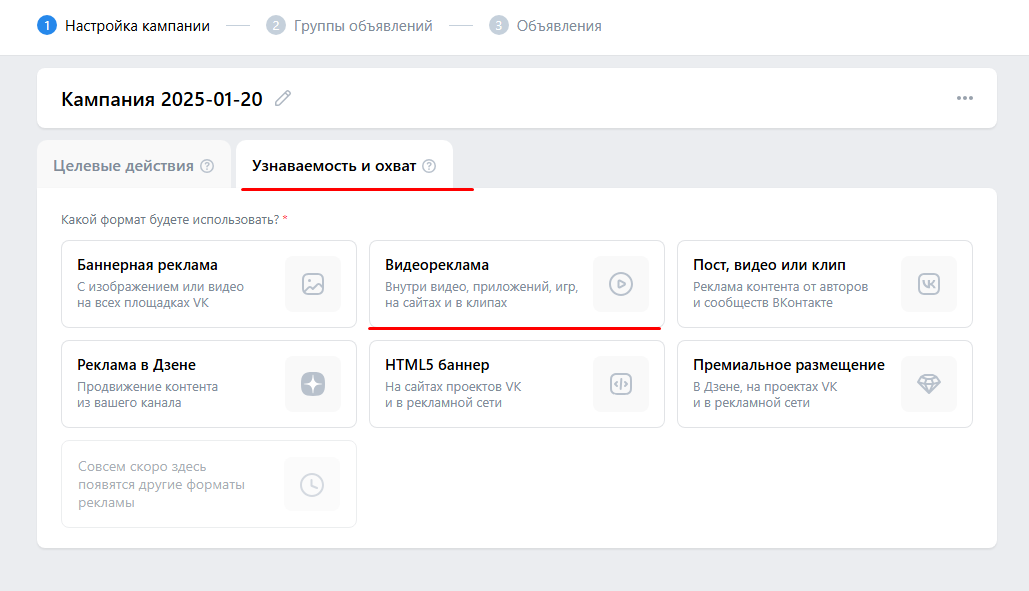Click step 3 number circle

pyautogui.click(x=499, y=26)
